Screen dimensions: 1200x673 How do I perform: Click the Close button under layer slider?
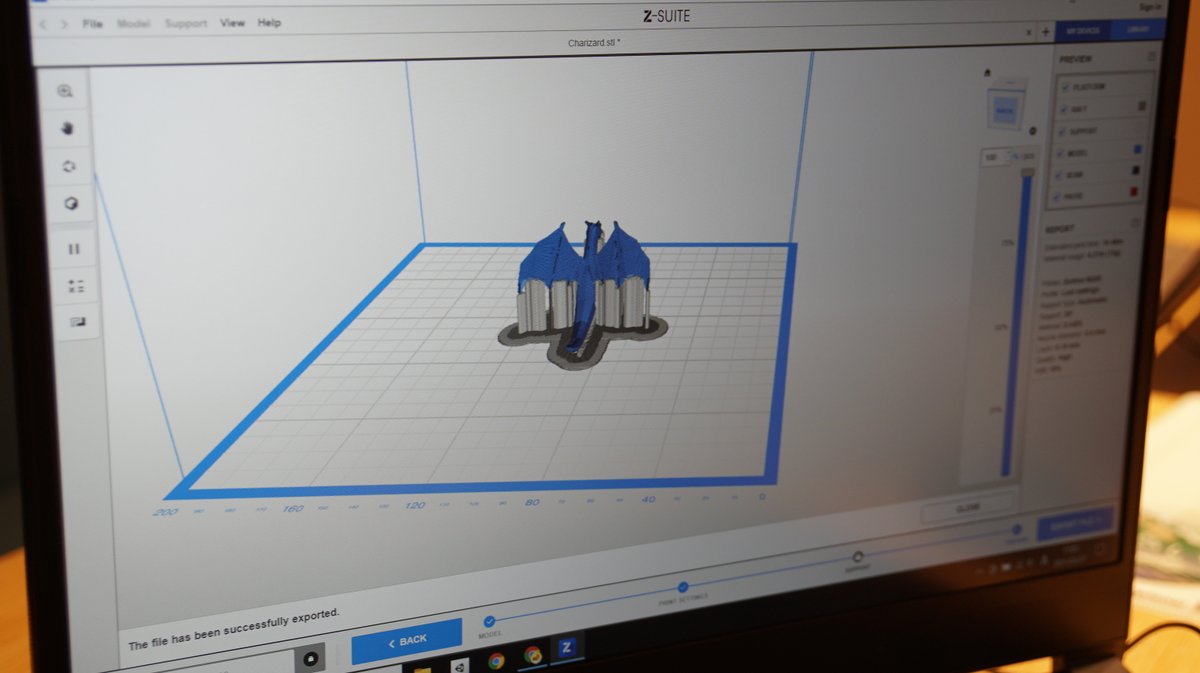tap(967, 509)
